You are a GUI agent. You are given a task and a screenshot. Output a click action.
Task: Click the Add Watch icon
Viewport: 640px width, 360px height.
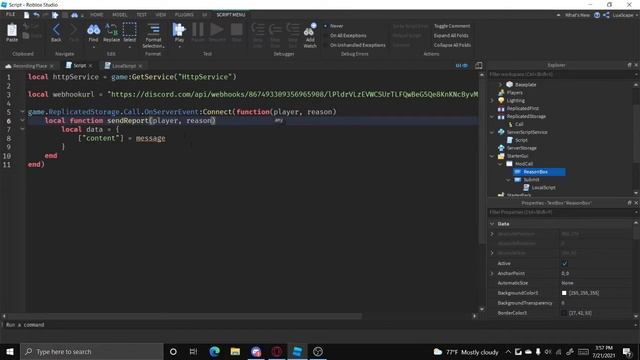point(310,30)
